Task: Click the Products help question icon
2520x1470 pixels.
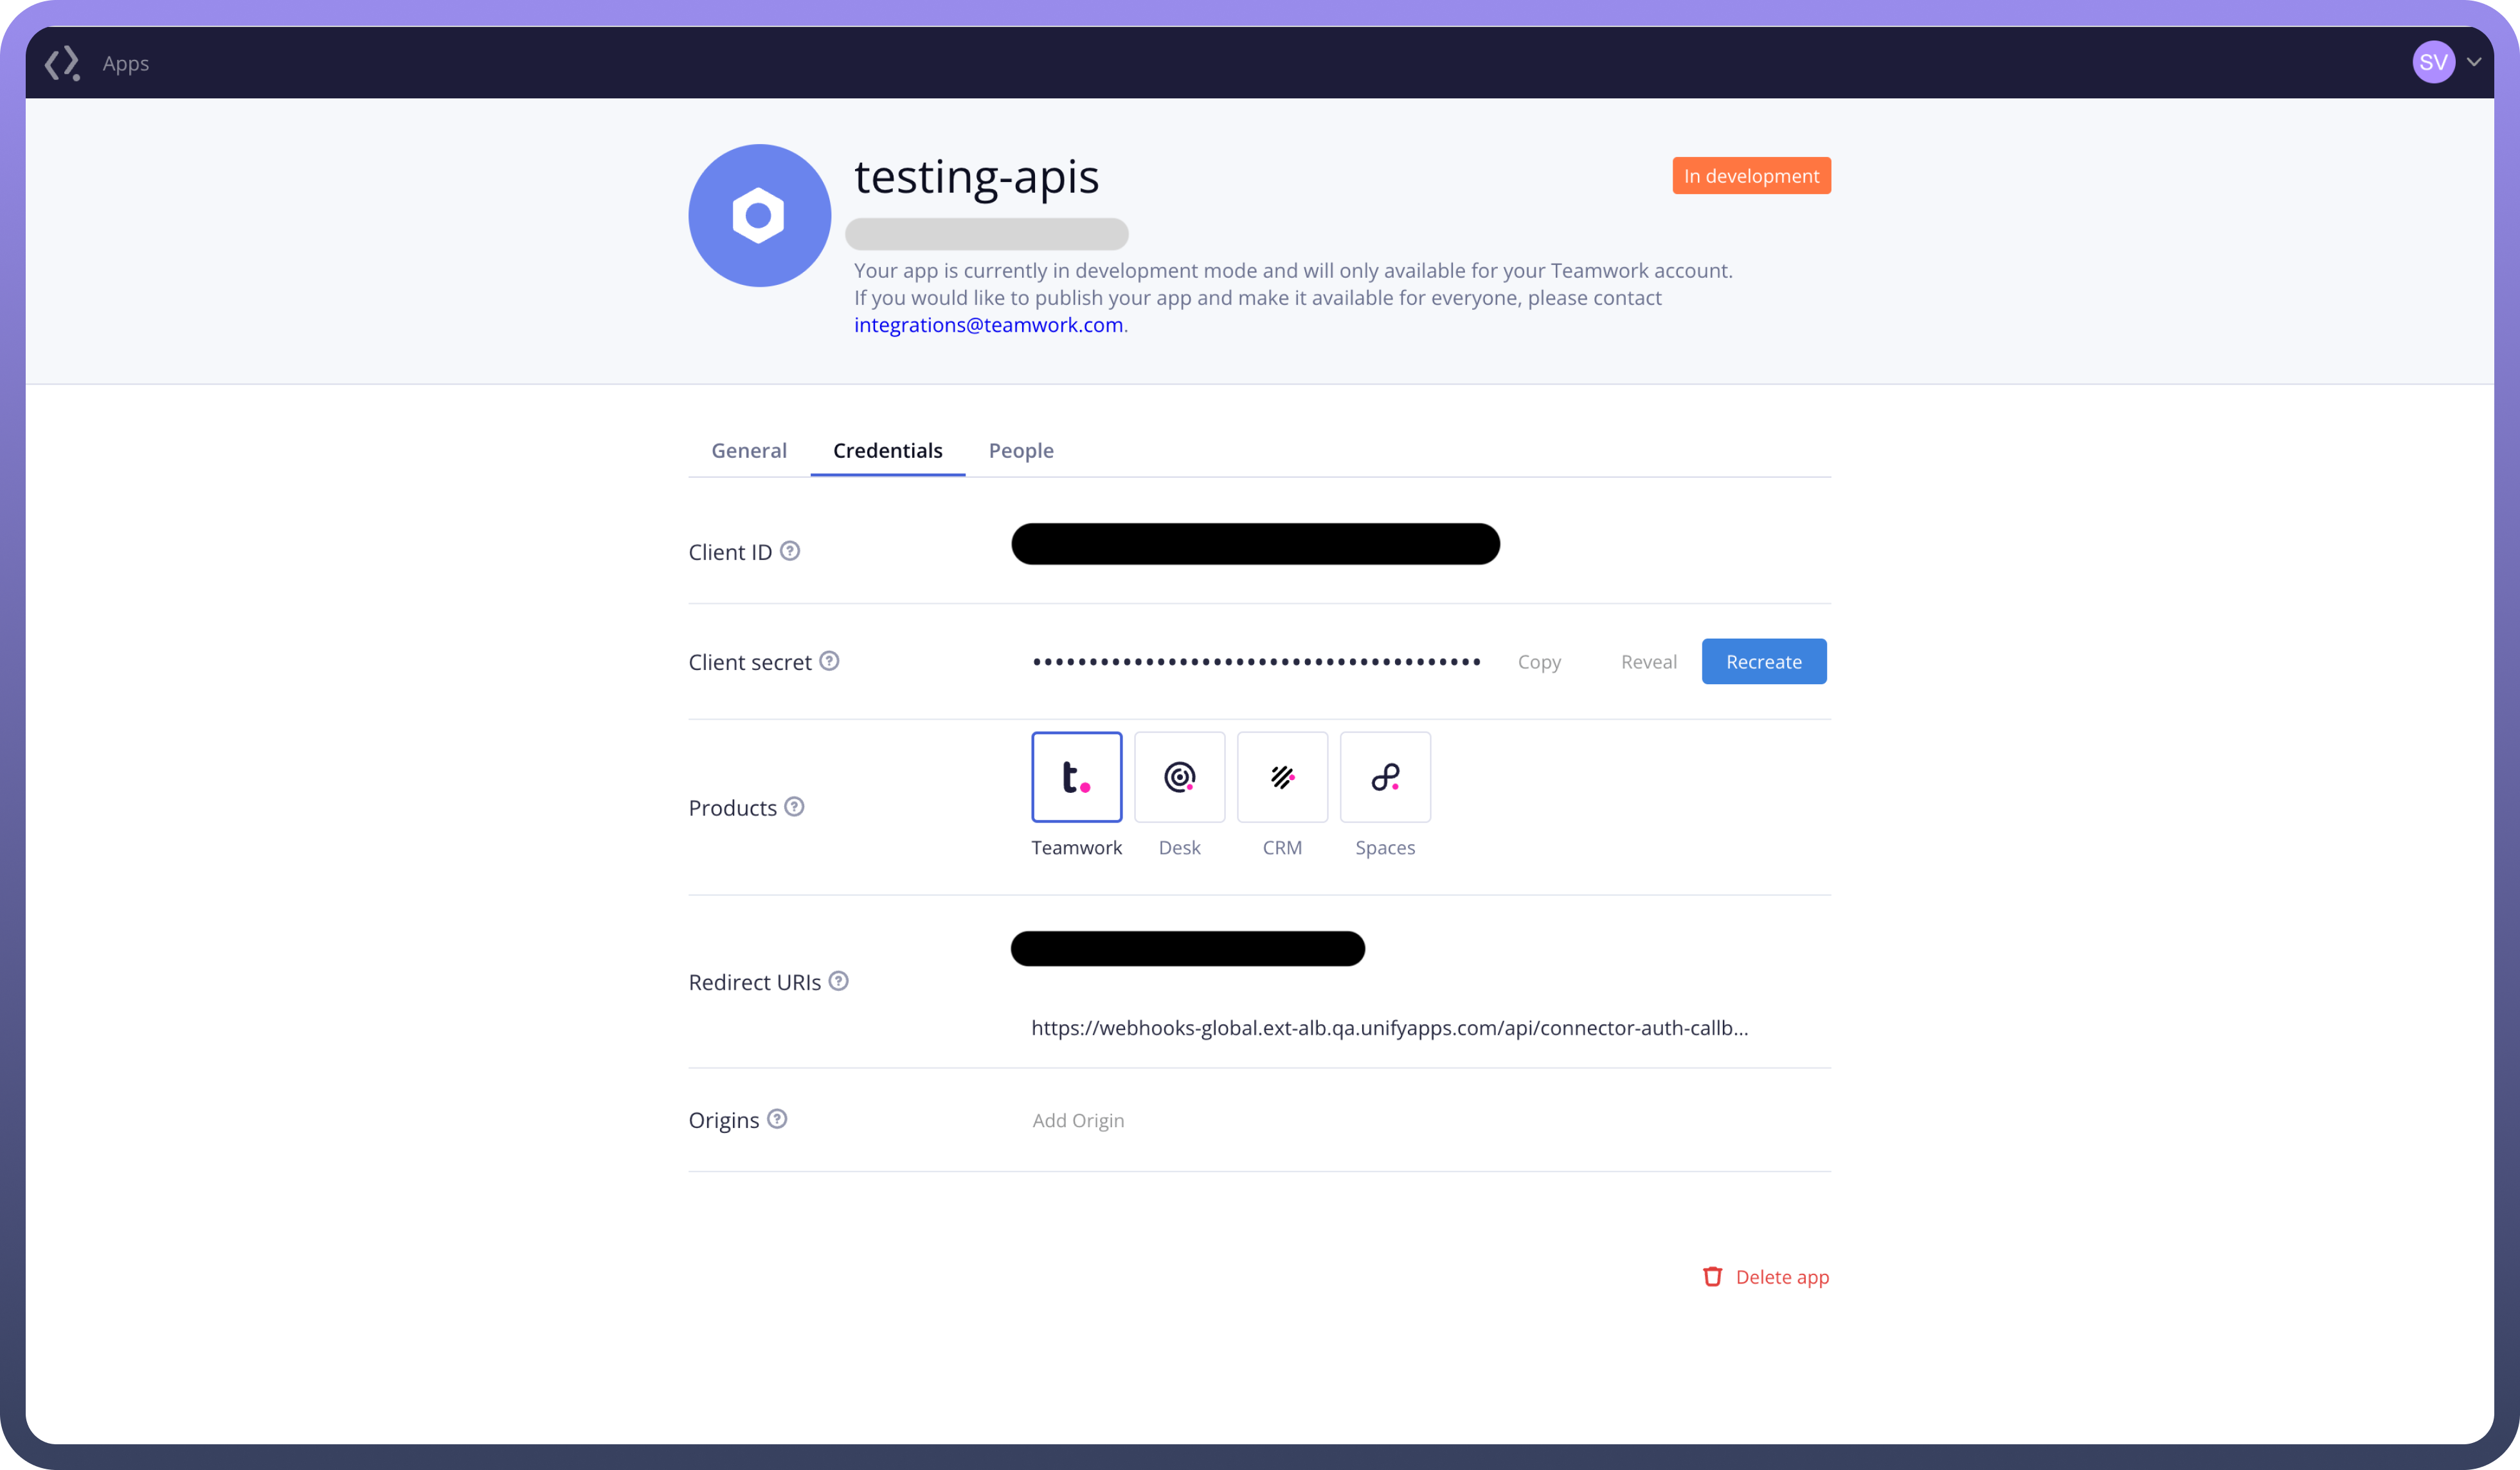Action: click(794, 807)
